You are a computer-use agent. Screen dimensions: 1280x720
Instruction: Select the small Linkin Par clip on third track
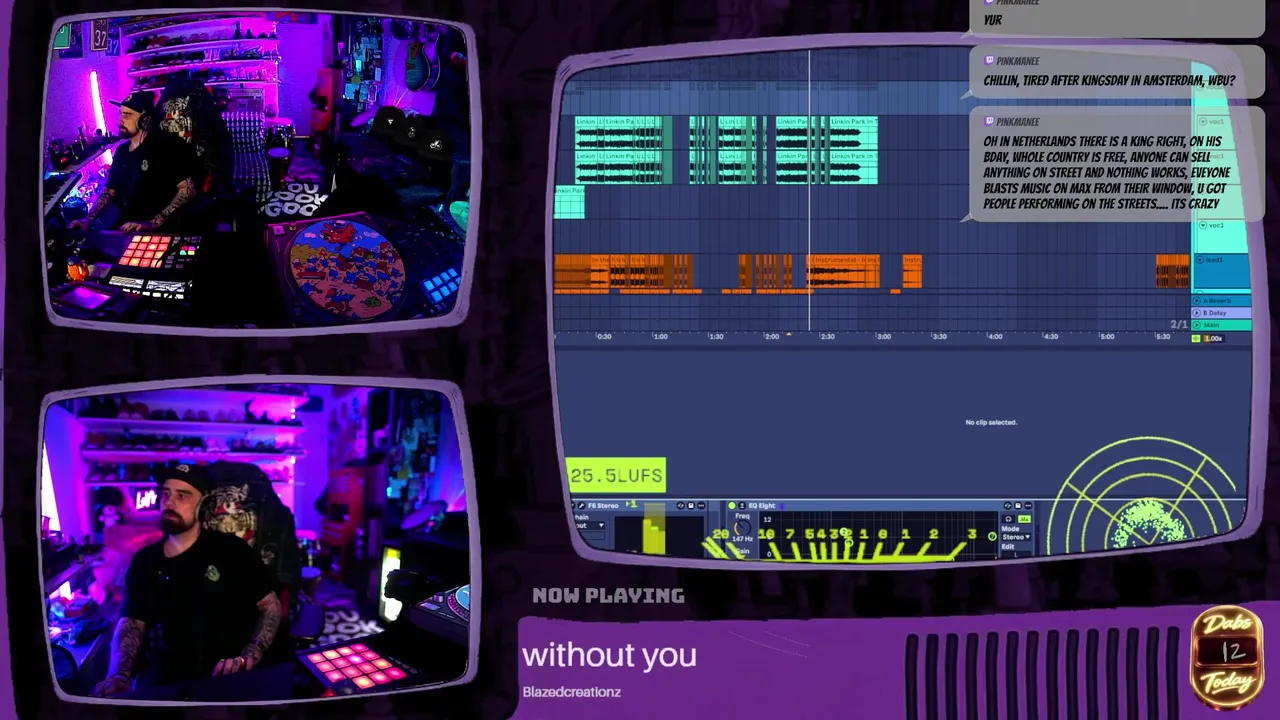[569, 201]
